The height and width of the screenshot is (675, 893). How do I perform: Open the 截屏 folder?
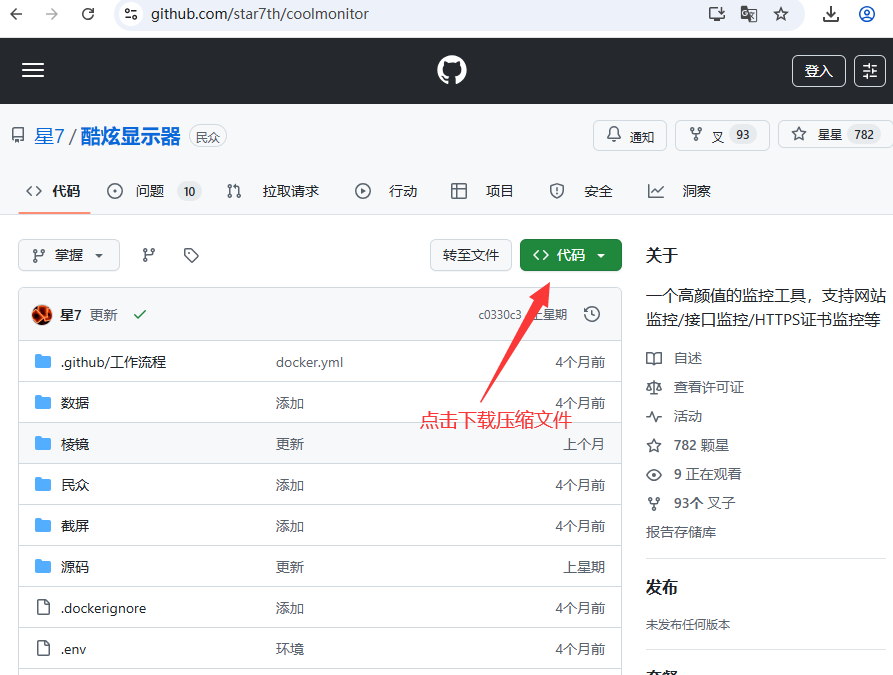(75, 526)
